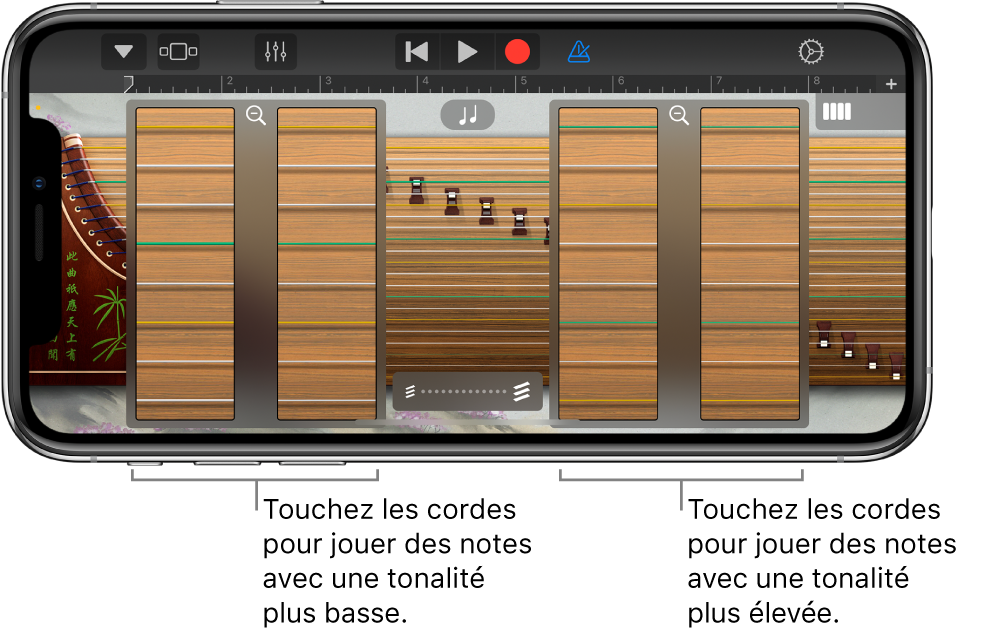Click the settings gear icon
The image size is (982, 636).
pyautogui.click(x=812, y=50)
